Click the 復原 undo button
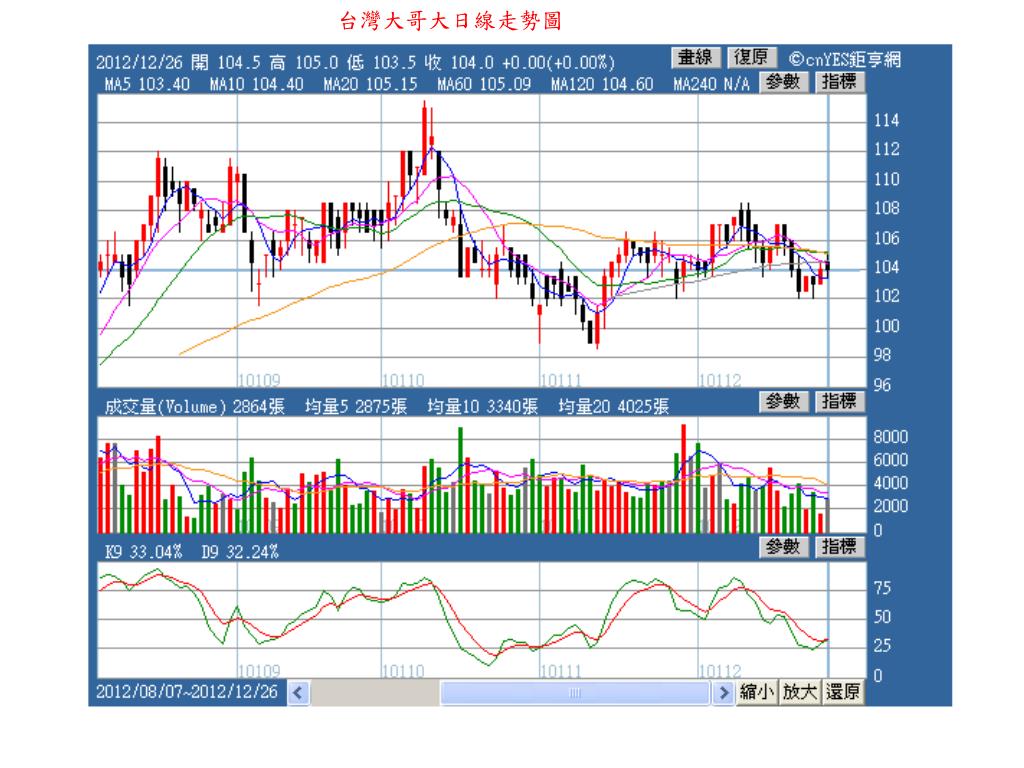 [x=751, y=58]
